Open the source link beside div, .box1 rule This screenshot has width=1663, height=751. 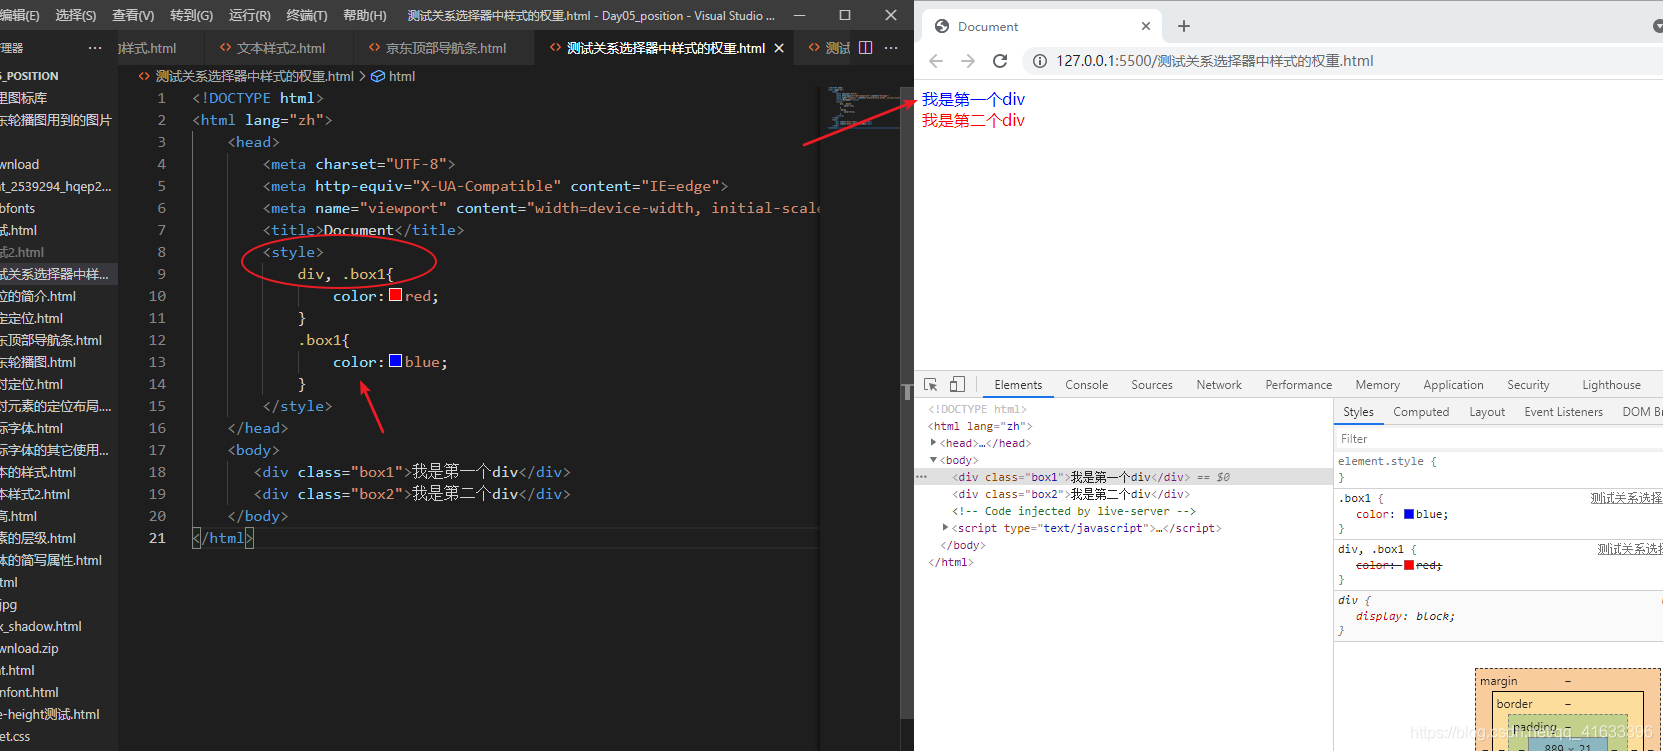[1629, 549]
